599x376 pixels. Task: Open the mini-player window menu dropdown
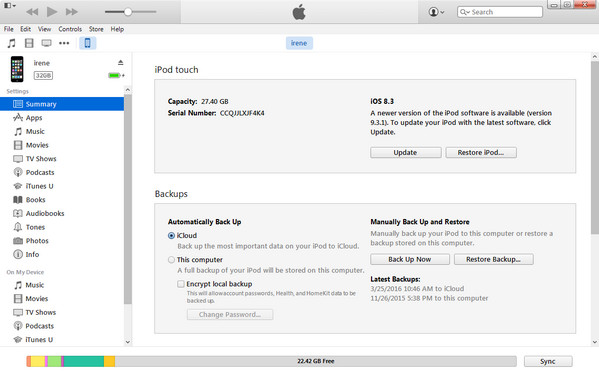click(10, 6)
